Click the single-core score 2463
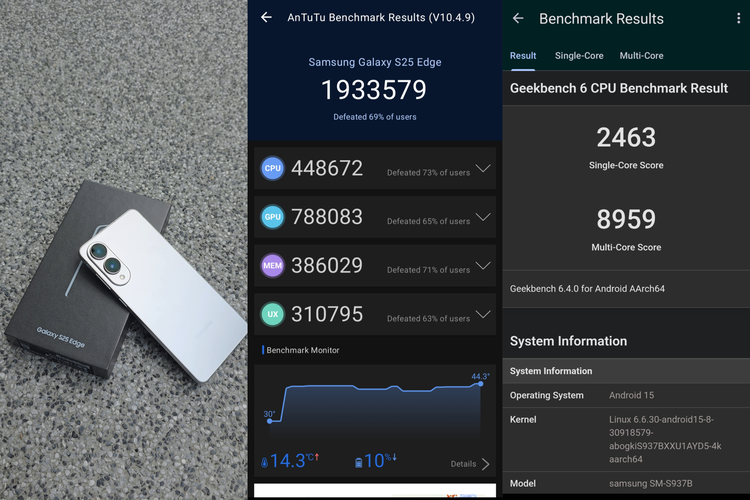This screenshot has height=500, width=750. 626,137
